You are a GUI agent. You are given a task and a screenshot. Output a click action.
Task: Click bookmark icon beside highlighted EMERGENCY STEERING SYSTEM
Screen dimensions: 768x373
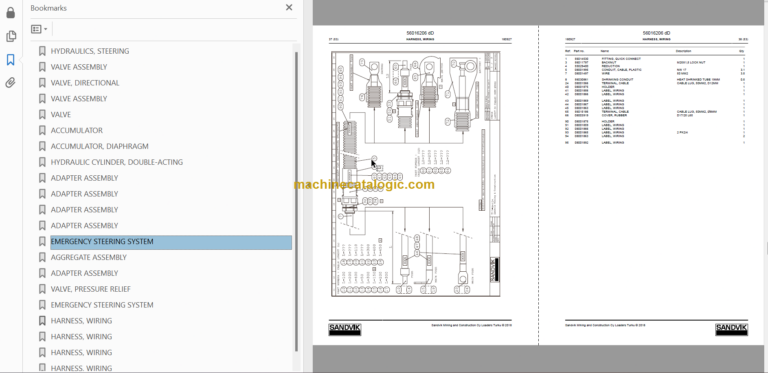click(x=42, y=241)
